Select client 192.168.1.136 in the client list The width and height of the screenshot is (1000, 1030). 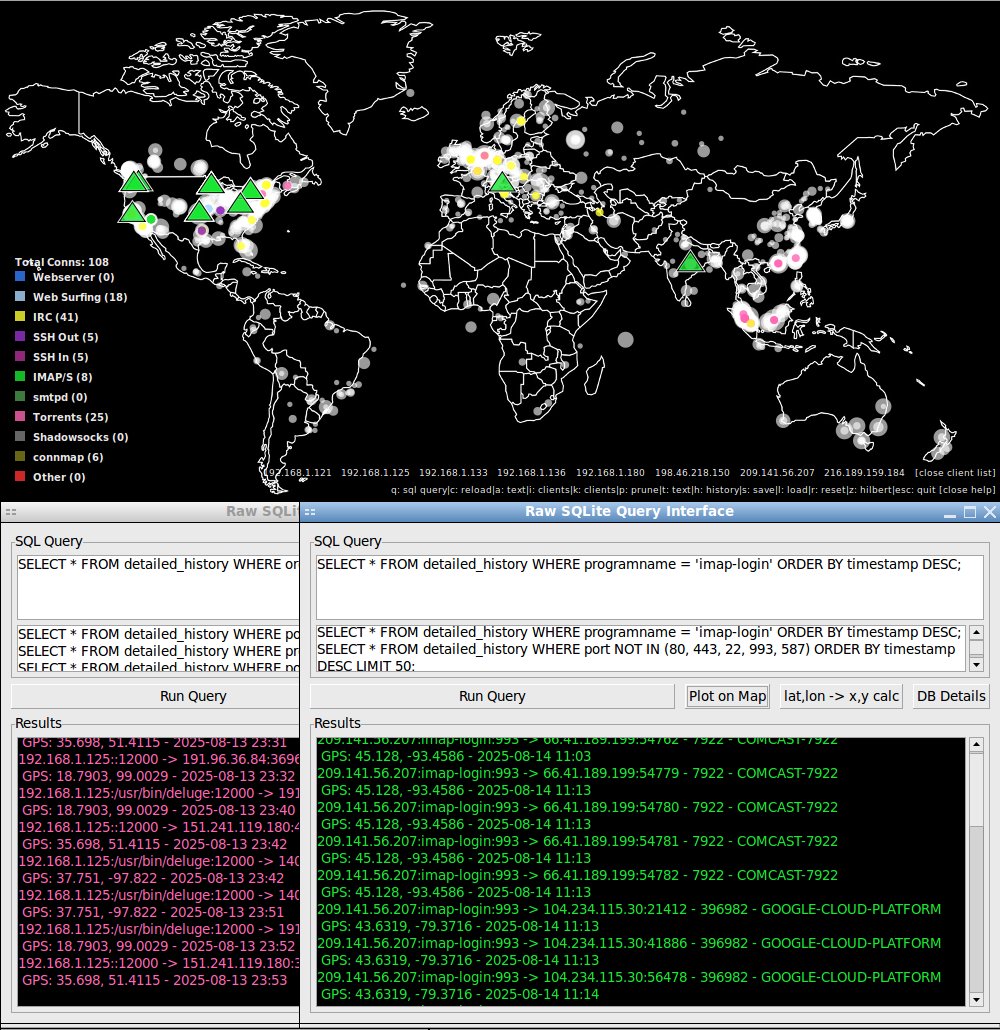tap(531, 473)
